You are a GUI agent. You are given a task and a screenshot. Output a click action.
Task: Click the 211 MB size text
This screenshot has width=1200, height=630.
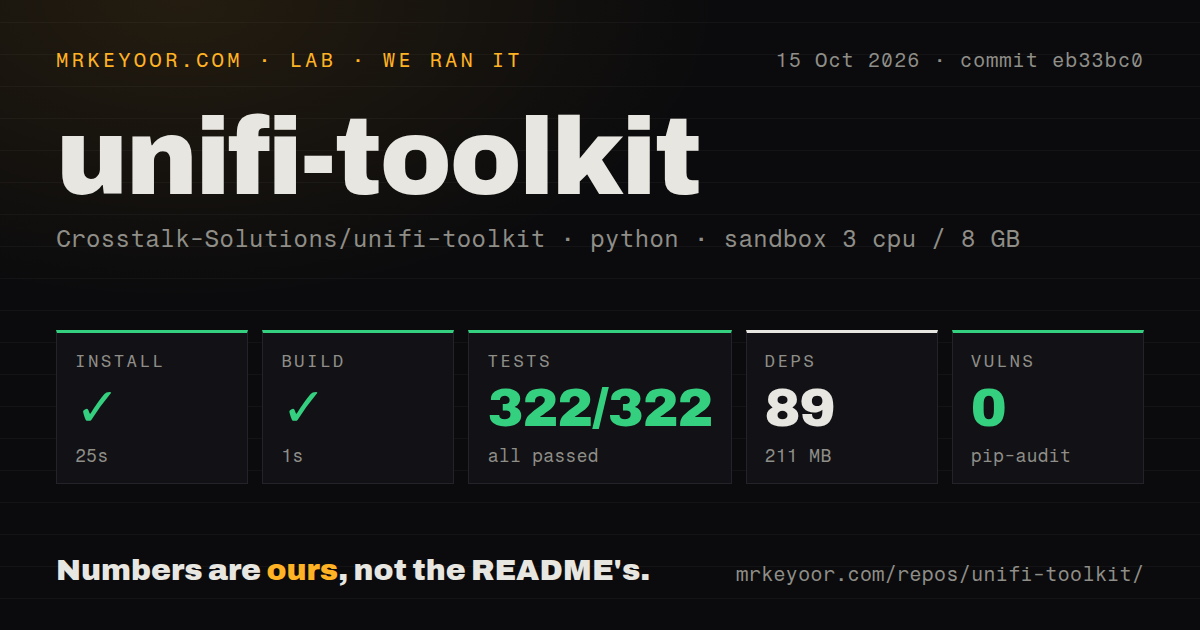798,456
